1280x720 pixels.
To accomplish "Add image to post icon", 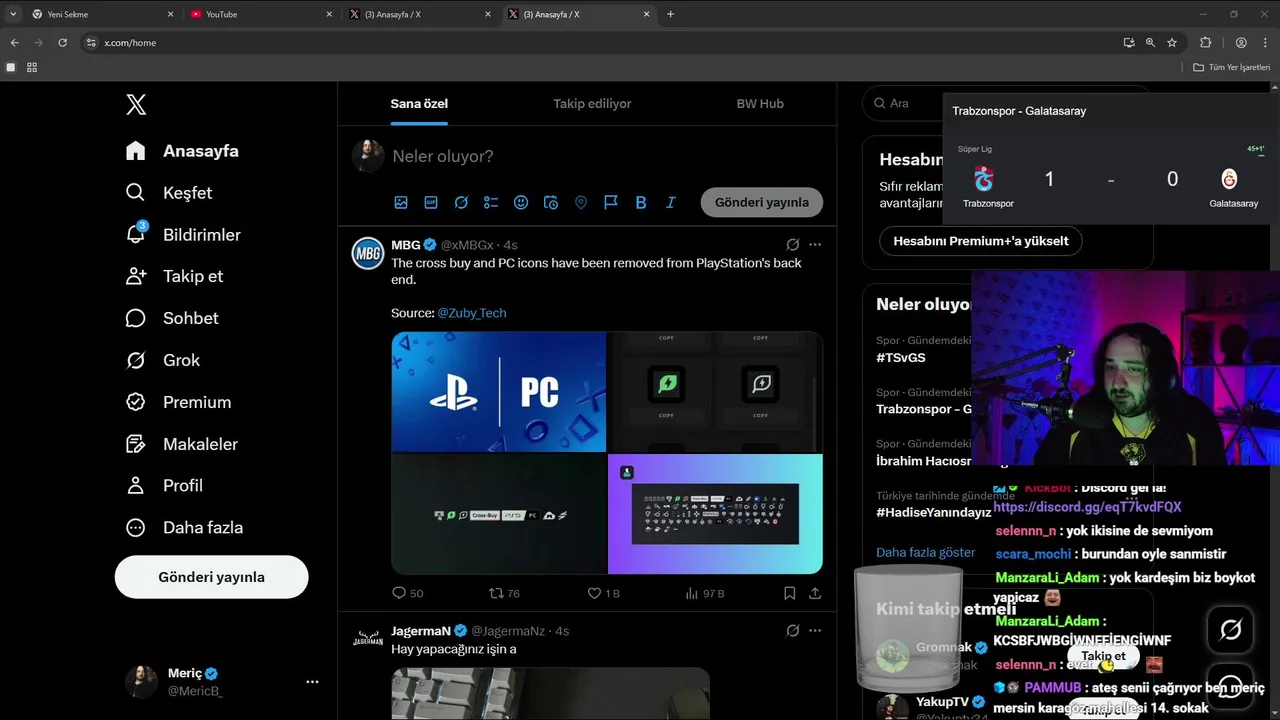I will click(x=401, y=202).
